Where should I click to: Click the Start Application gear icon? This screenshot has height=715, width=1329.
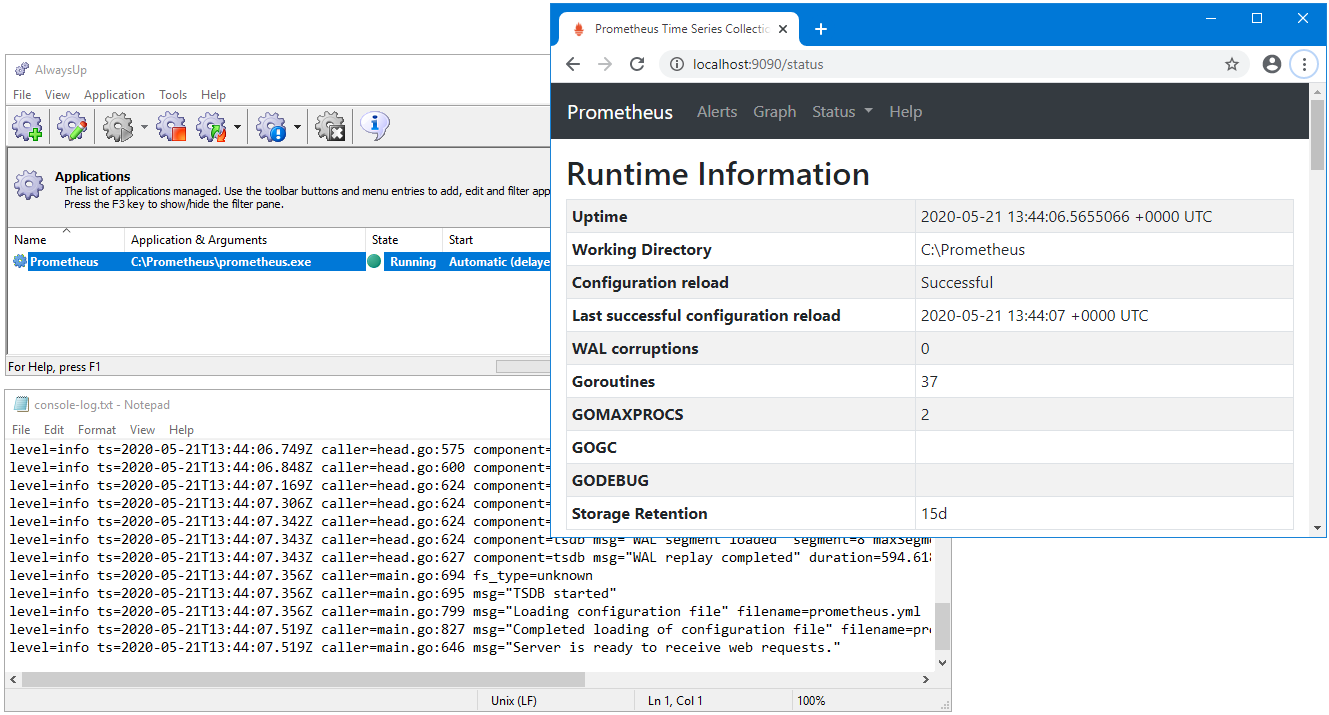(x=119, y=127)
